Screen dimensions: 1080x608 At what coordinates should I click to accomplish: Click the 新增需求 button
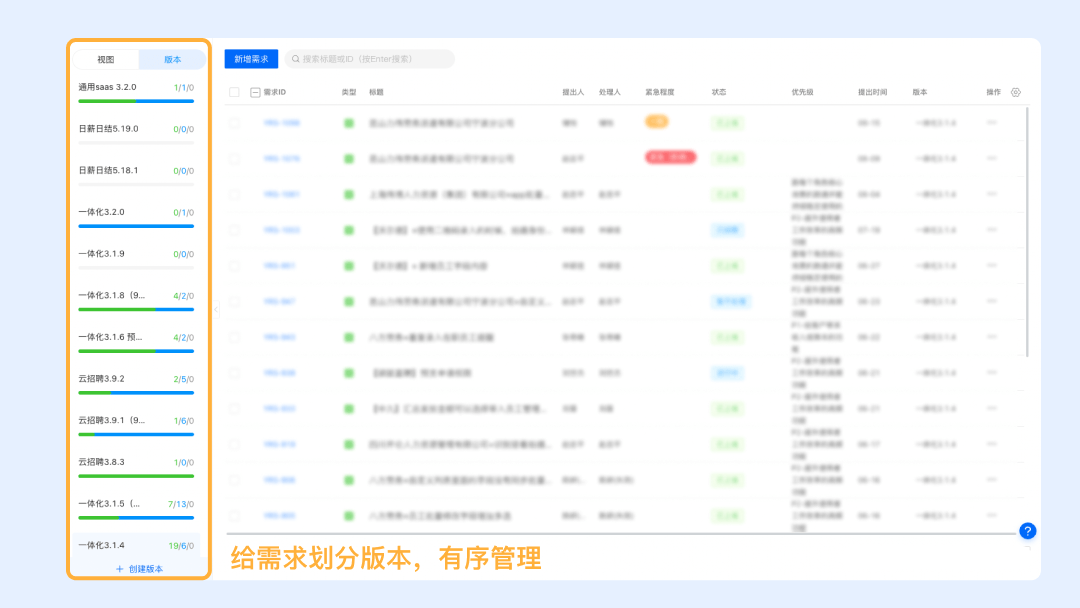coord(251,60)
